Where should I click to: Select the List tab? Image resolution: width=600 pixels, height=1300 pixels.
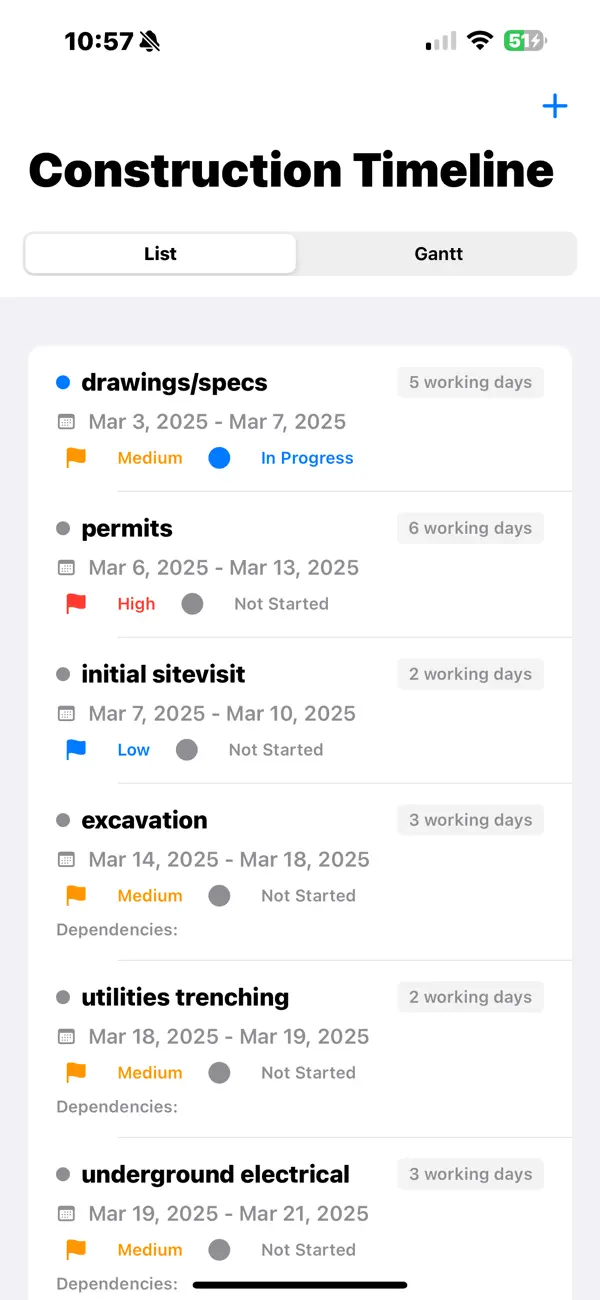(x=160, y=253)
